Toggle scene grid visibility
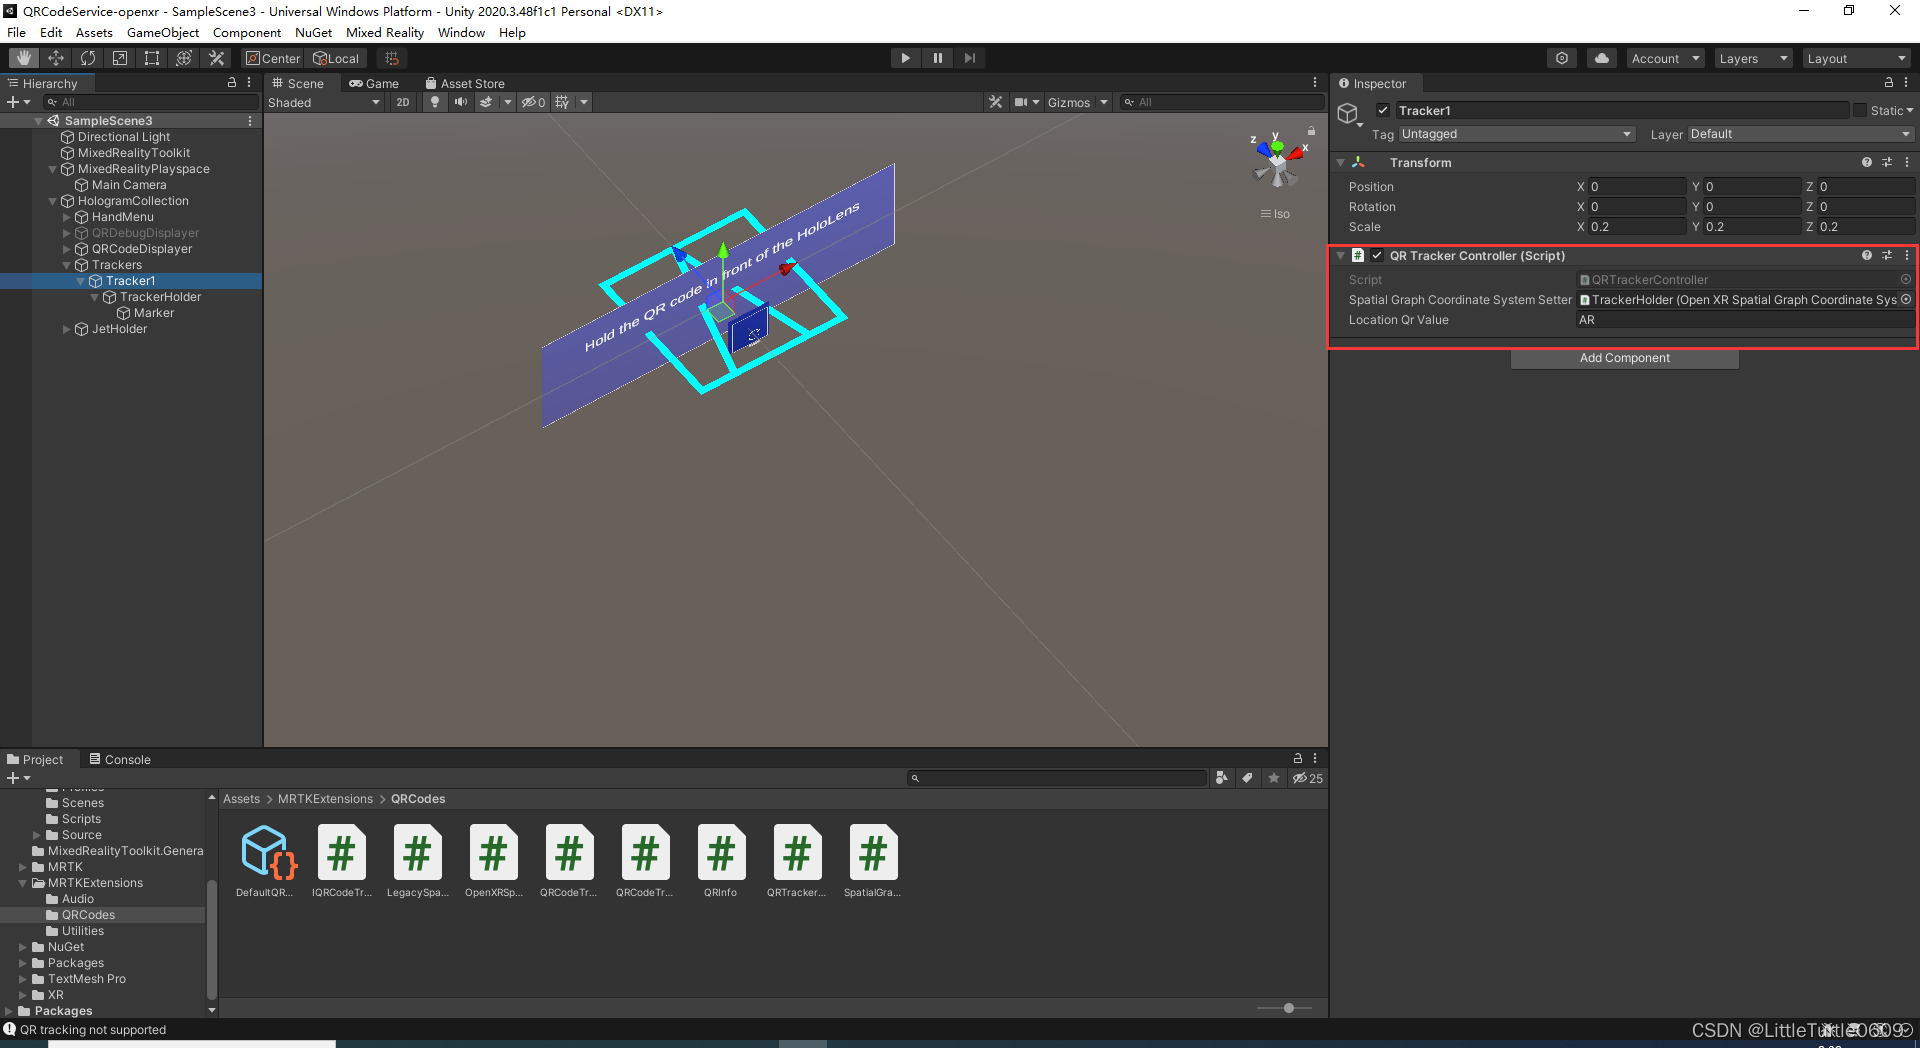The height and width of the screenshot is (1048, 1920). click(x=562, y=102)
